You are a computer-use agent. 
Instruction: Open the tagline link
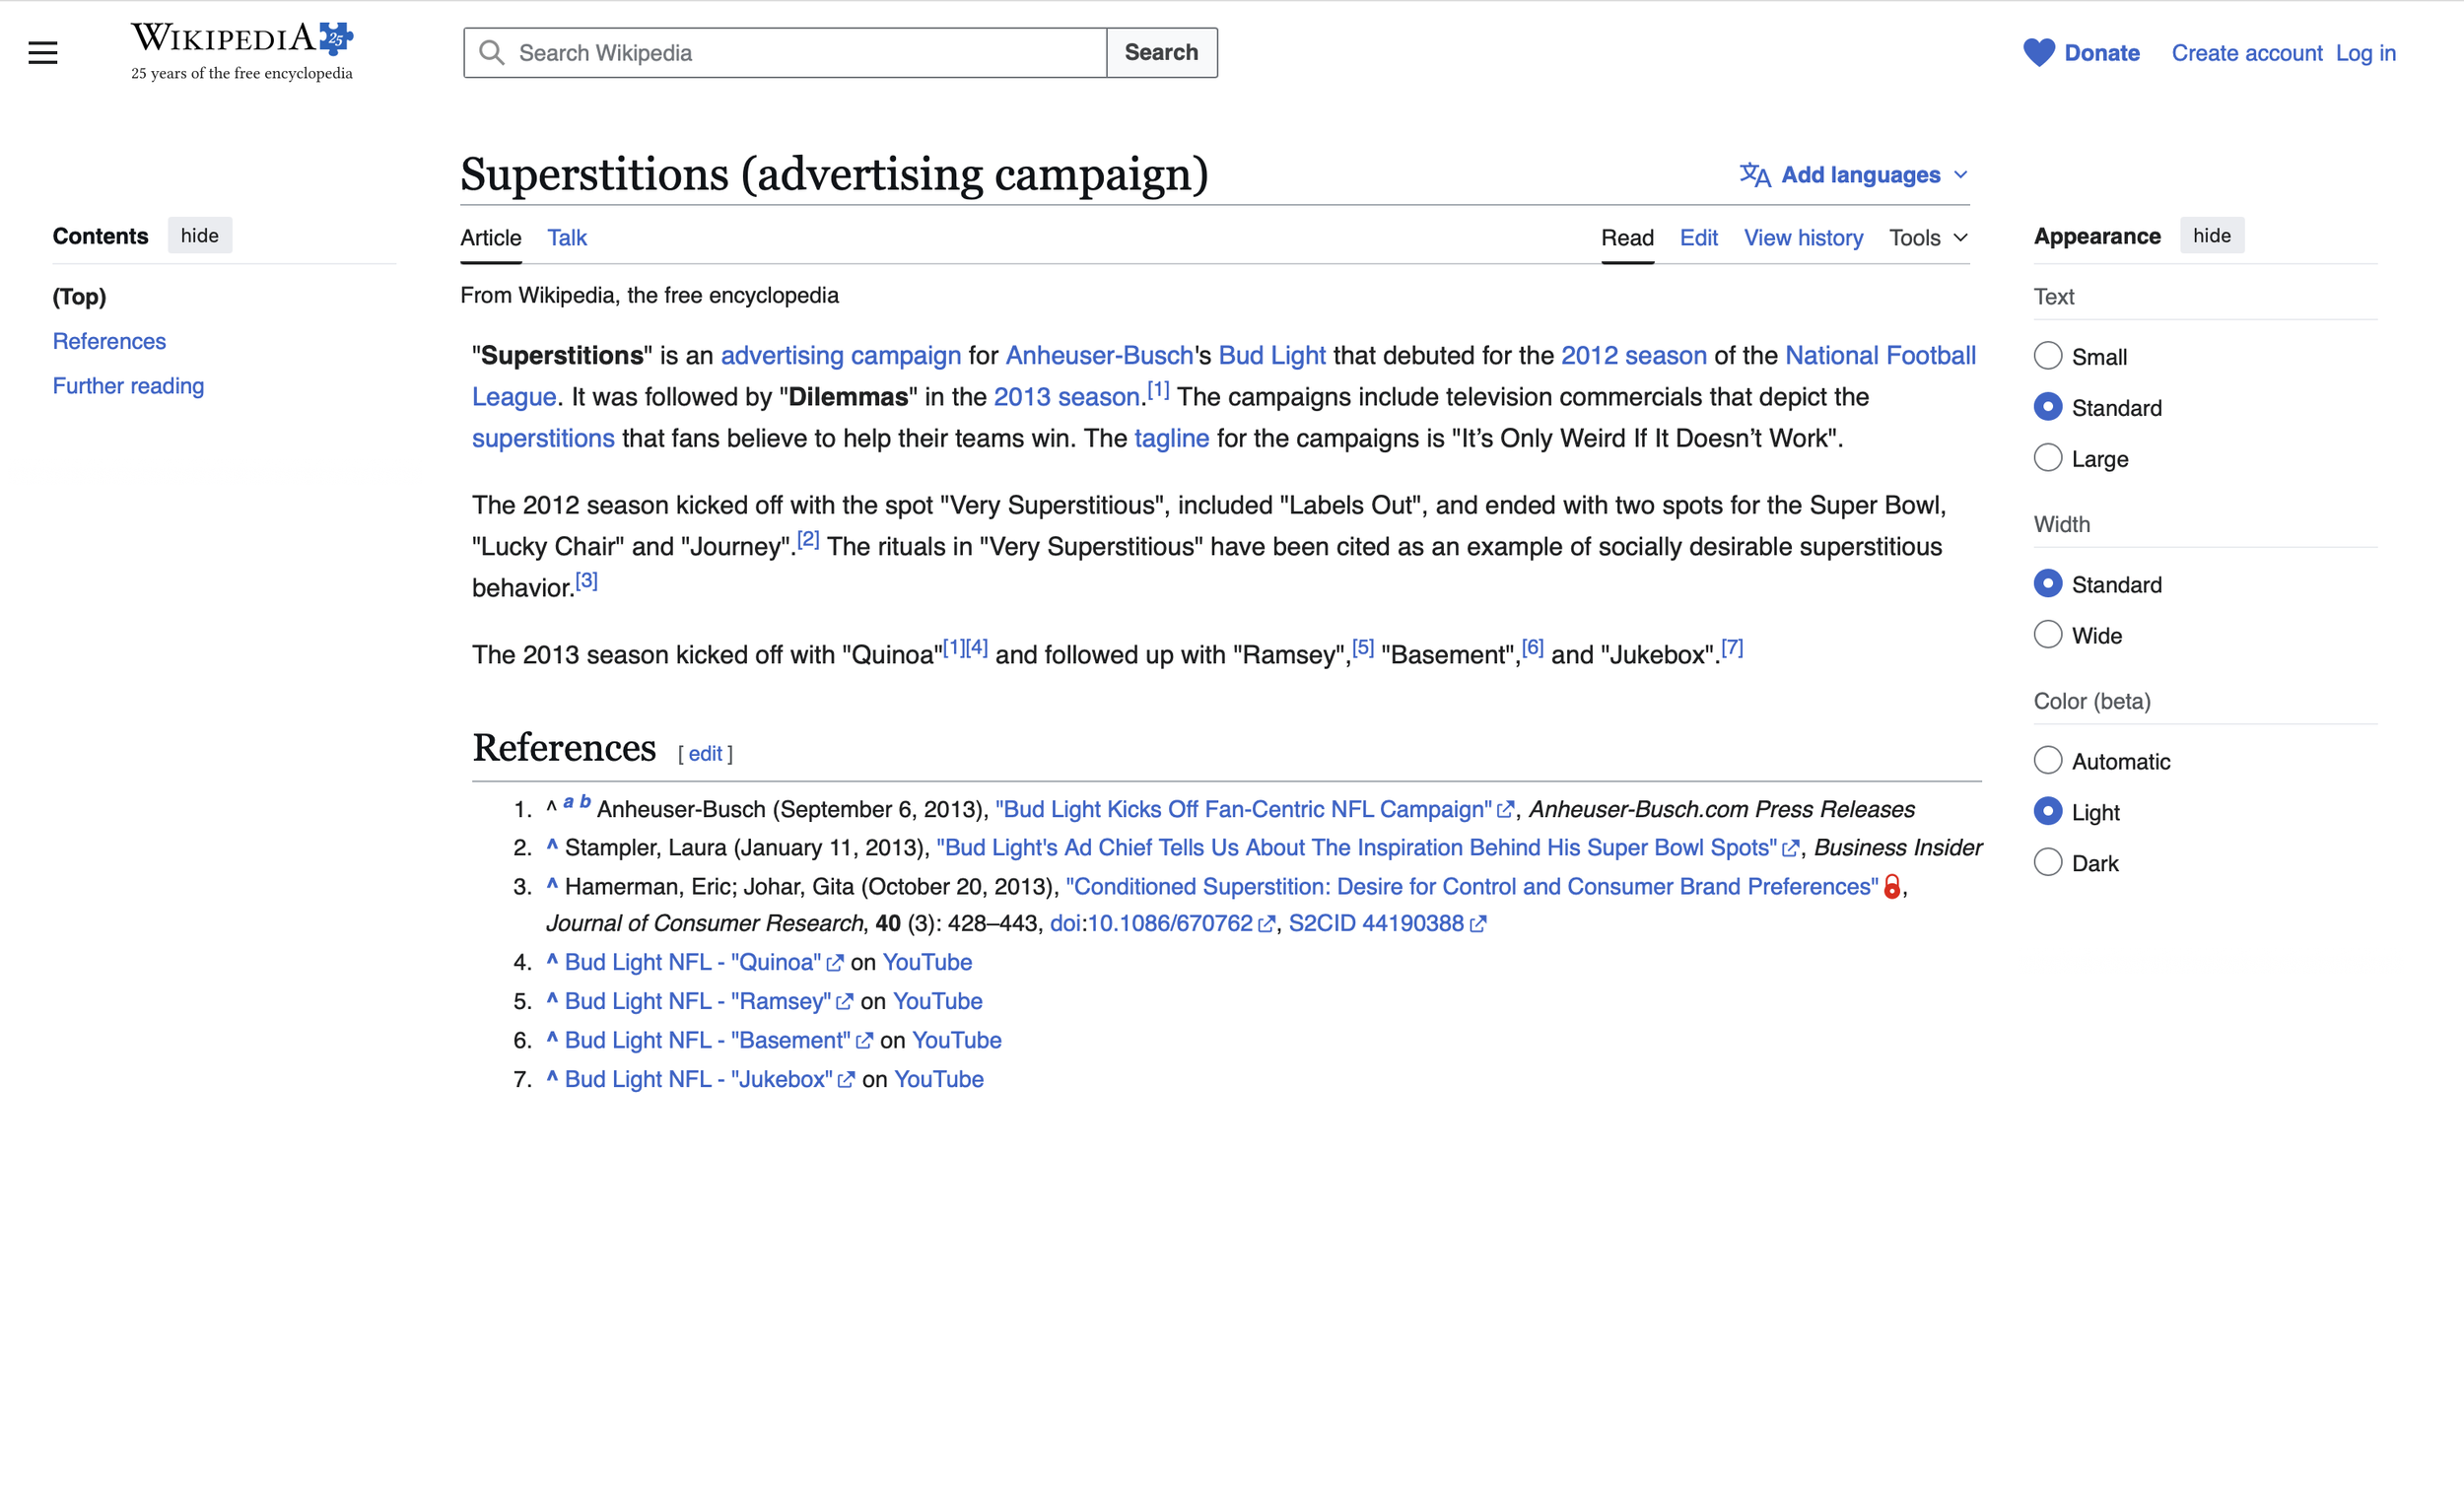[1171, 438]
